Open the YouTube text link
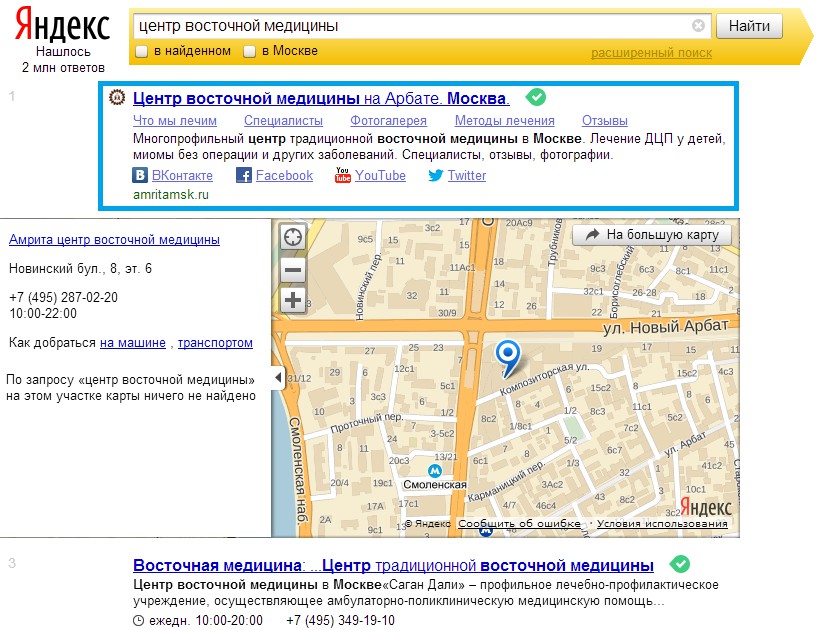This screenshot has width=818, height=630. pyautogui.click(x=380, y=176)
